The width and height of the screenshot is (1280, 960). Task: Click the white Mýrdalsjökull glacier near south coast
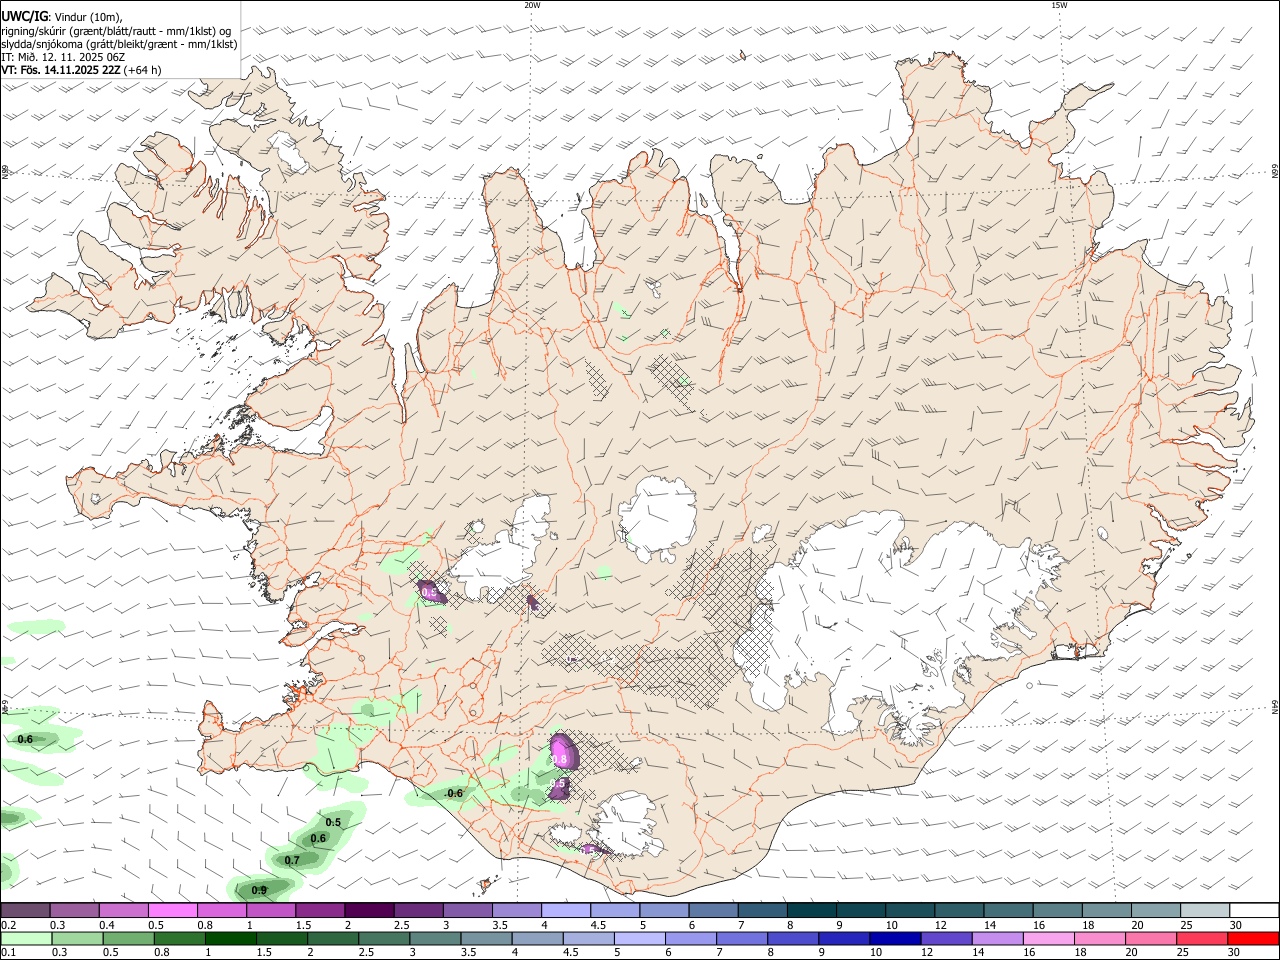[x=628, y=825]
